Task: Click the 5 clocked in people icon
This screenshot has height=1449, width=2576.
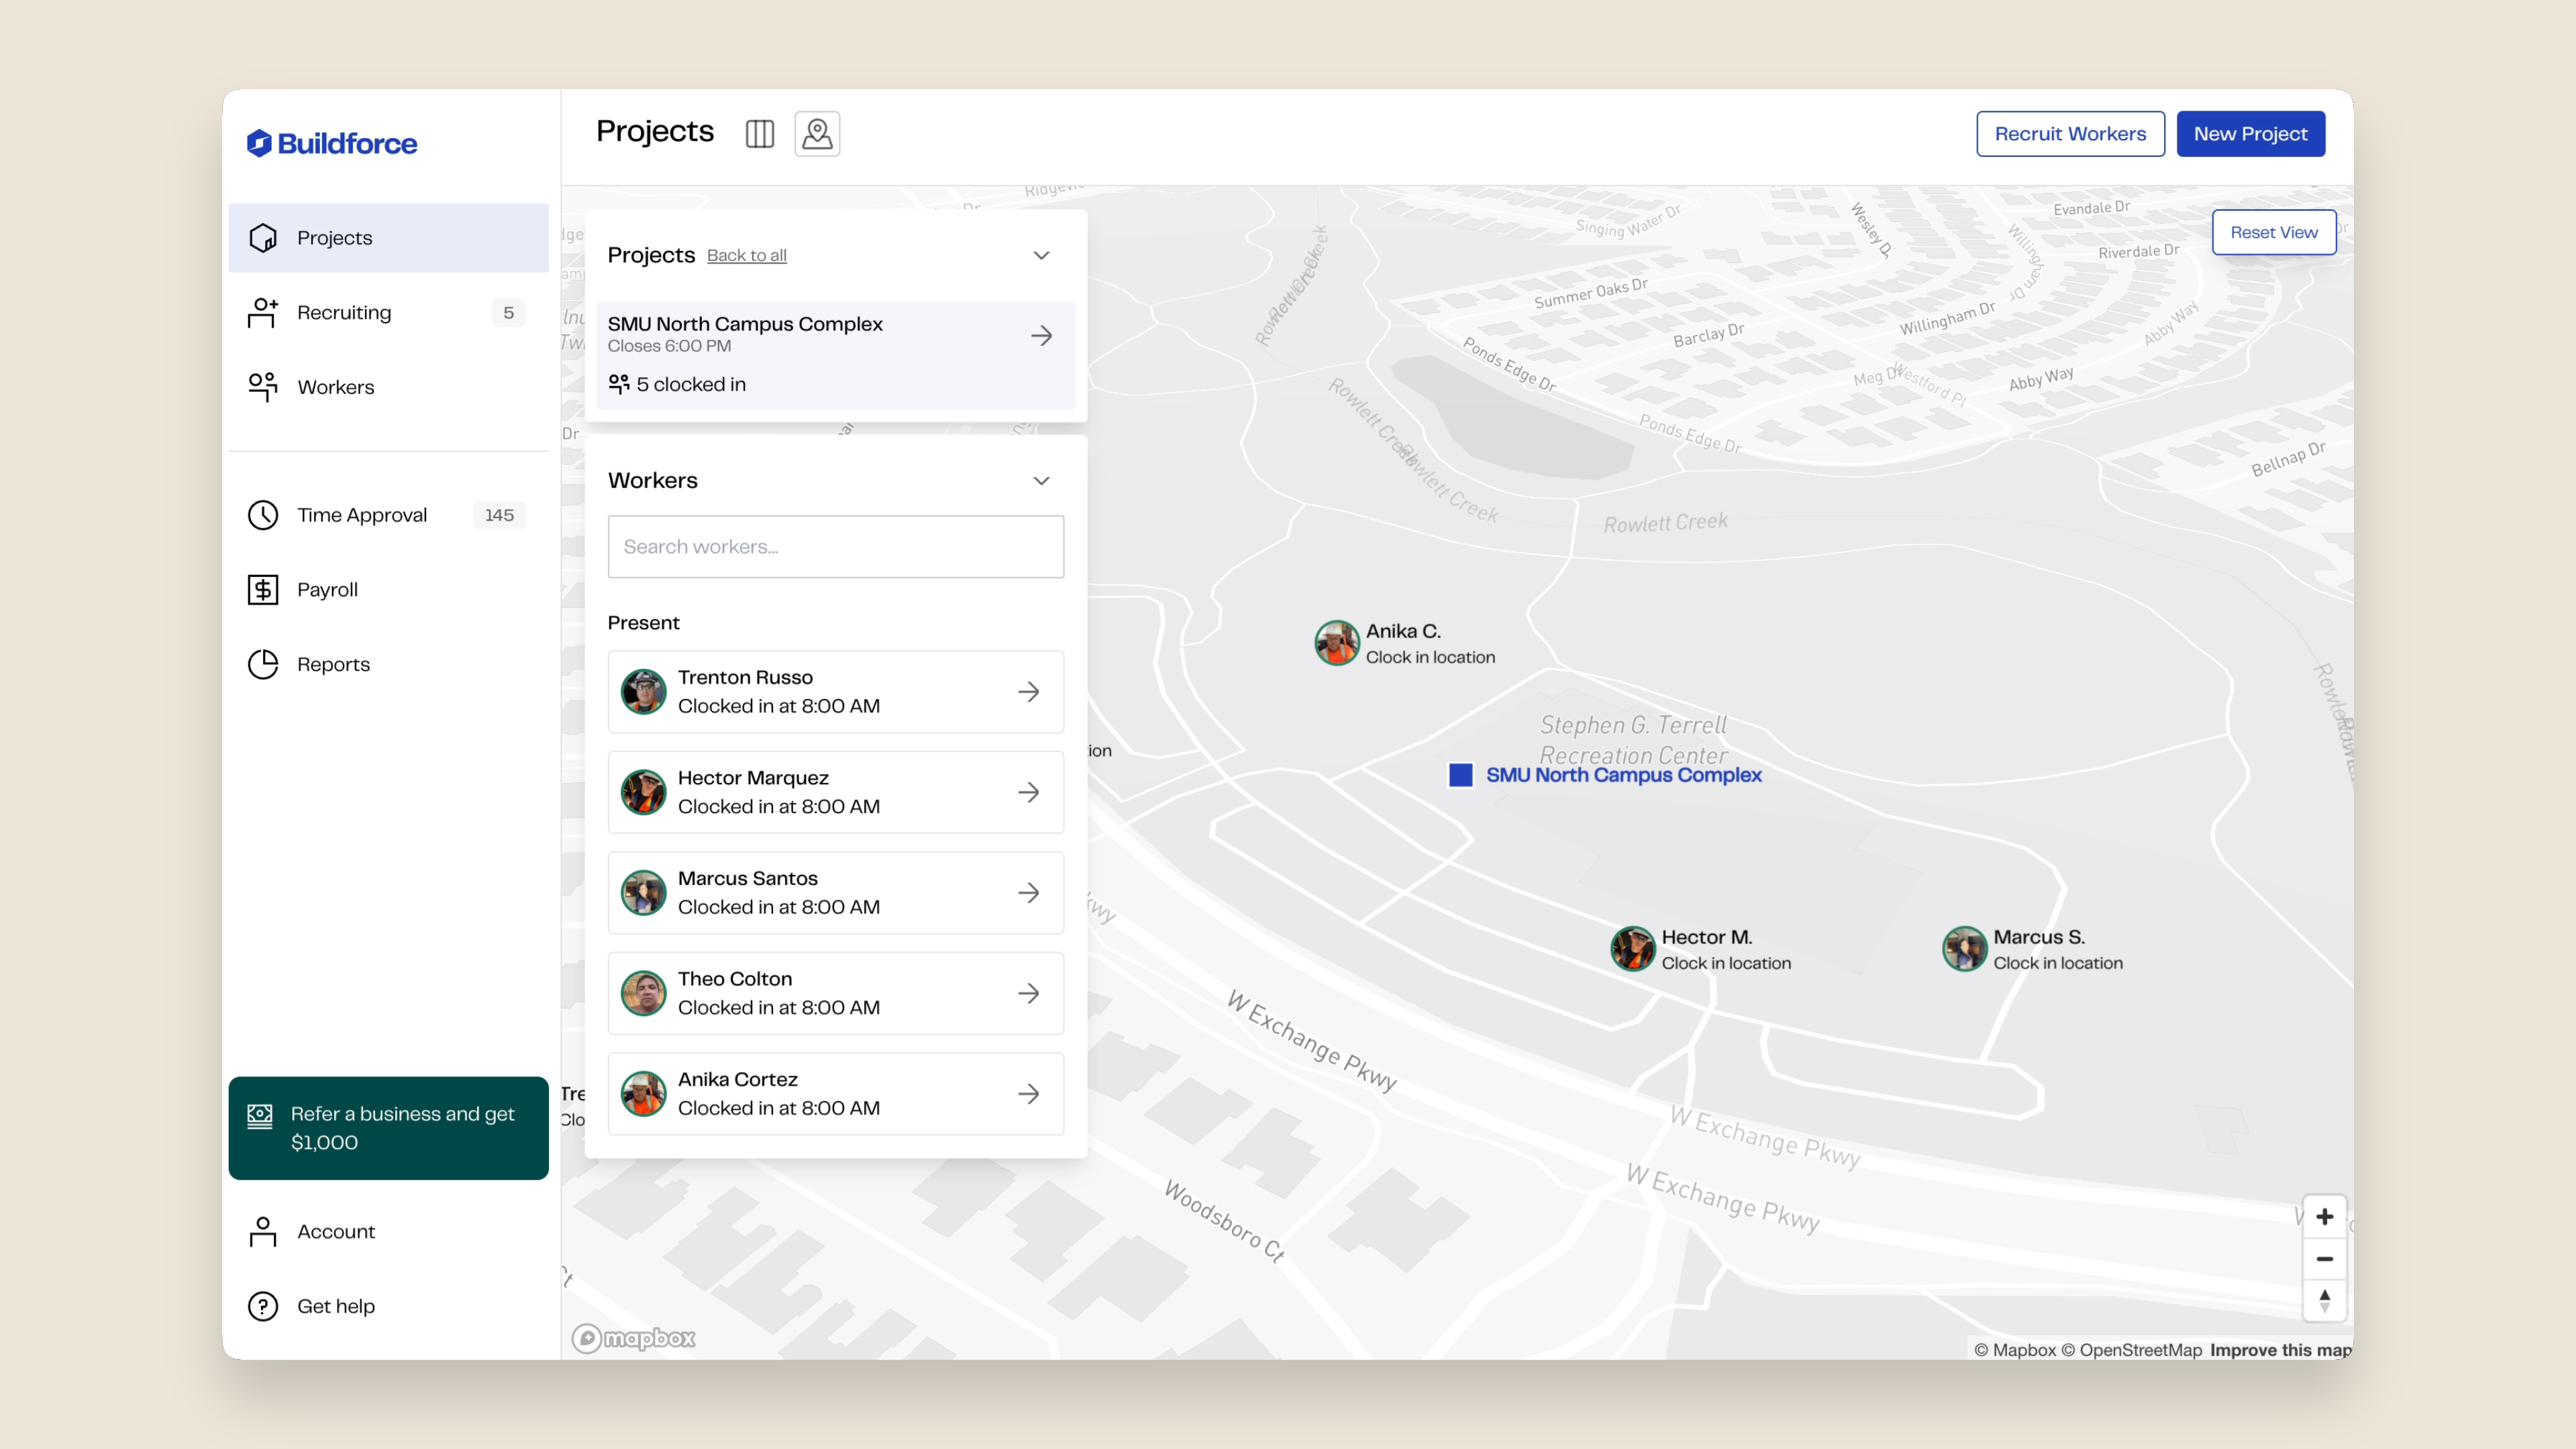Action: pyautogui.click(x=619, y=384)
